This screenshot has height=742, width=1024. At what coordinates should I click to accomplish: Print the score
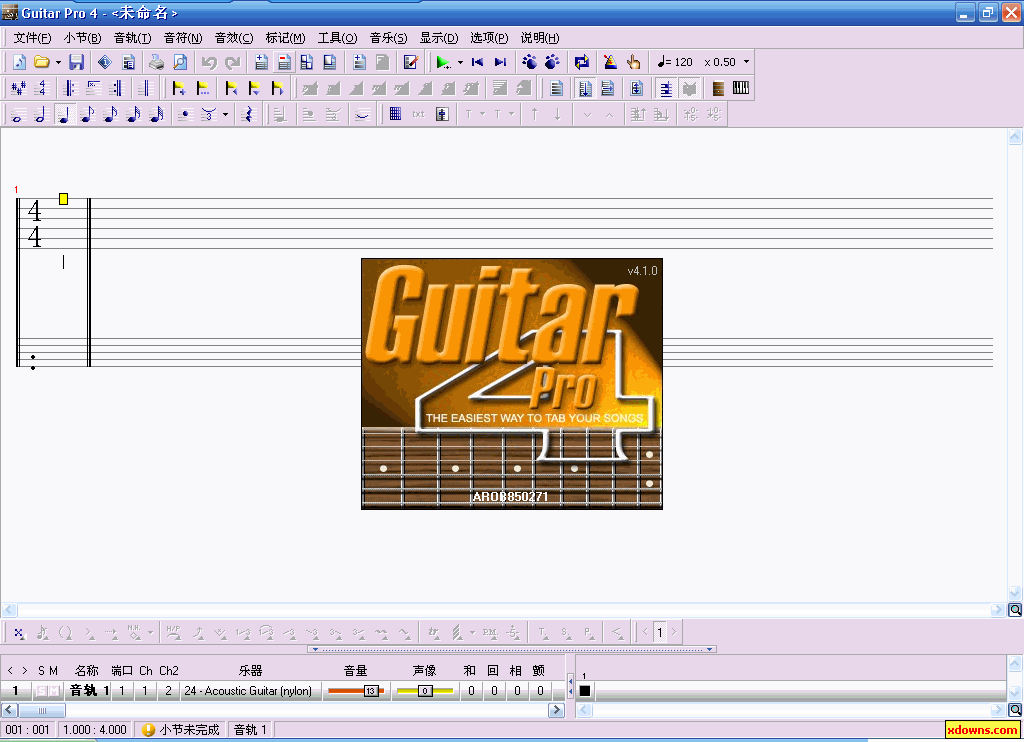156,62
